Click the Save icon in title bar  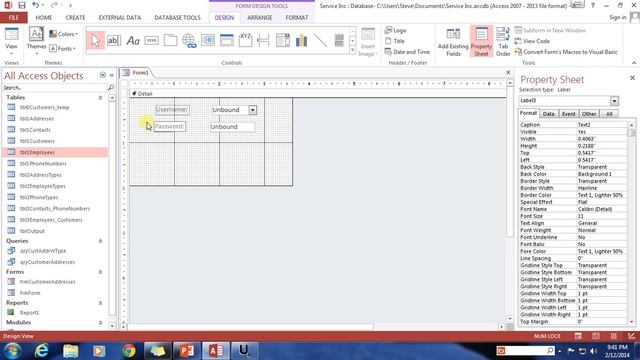(x=22, y=5)
